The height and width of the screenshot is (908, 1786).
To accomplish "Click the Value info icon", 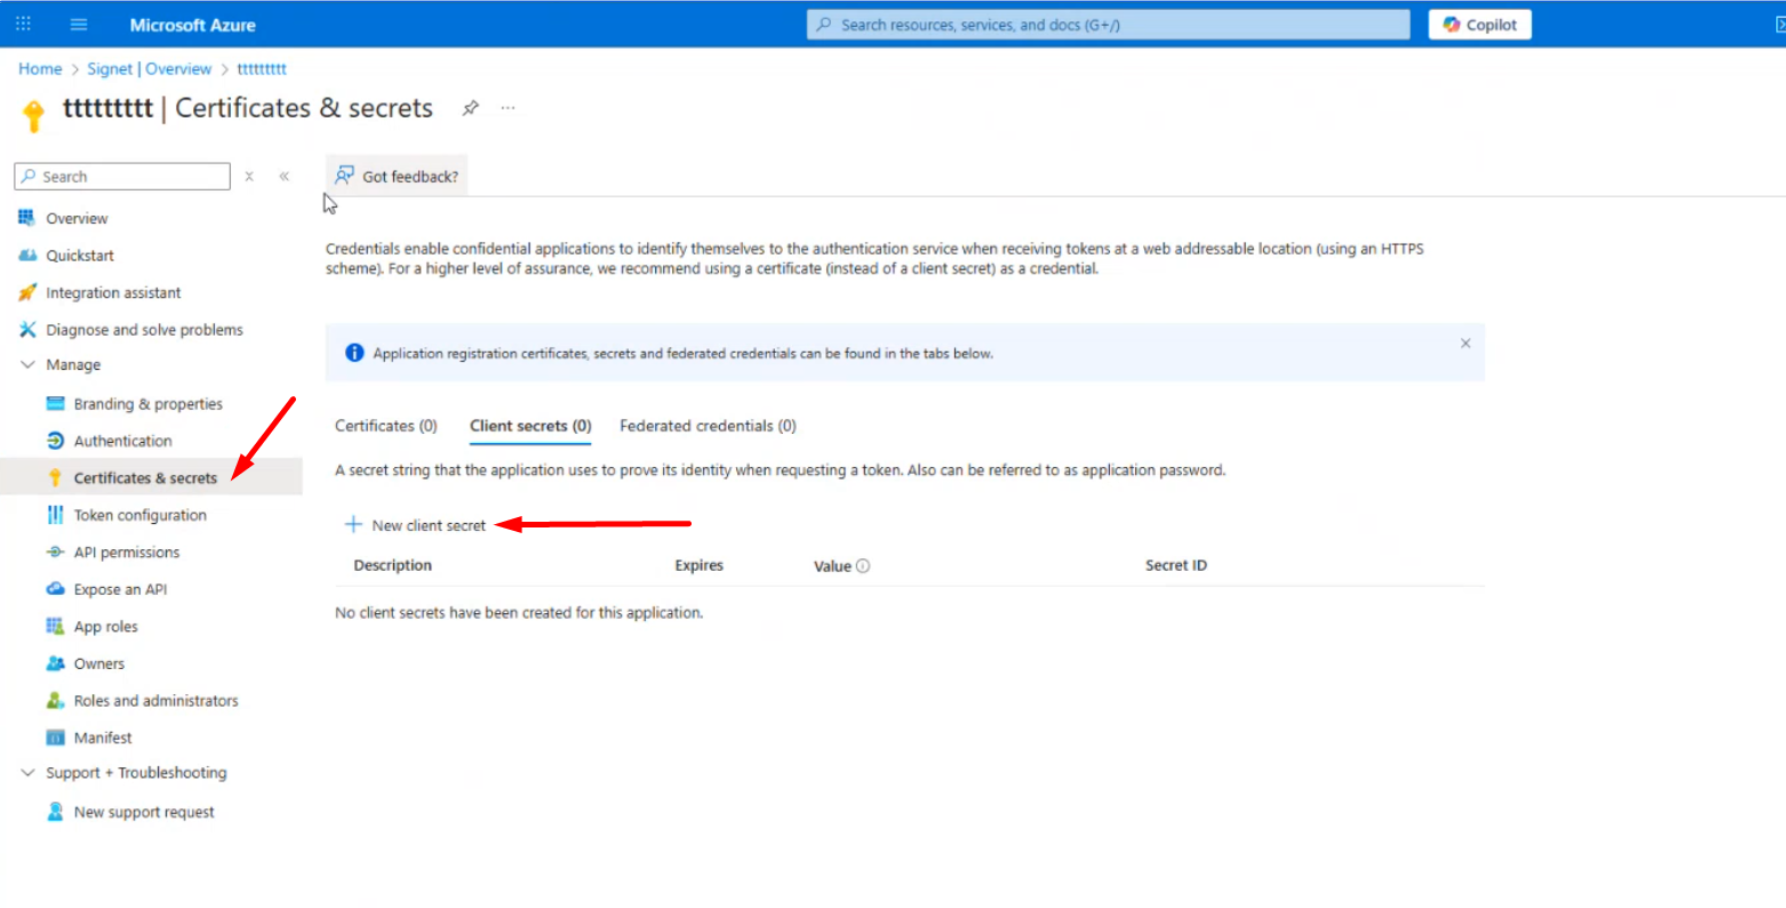I will [x=863, y=566].
